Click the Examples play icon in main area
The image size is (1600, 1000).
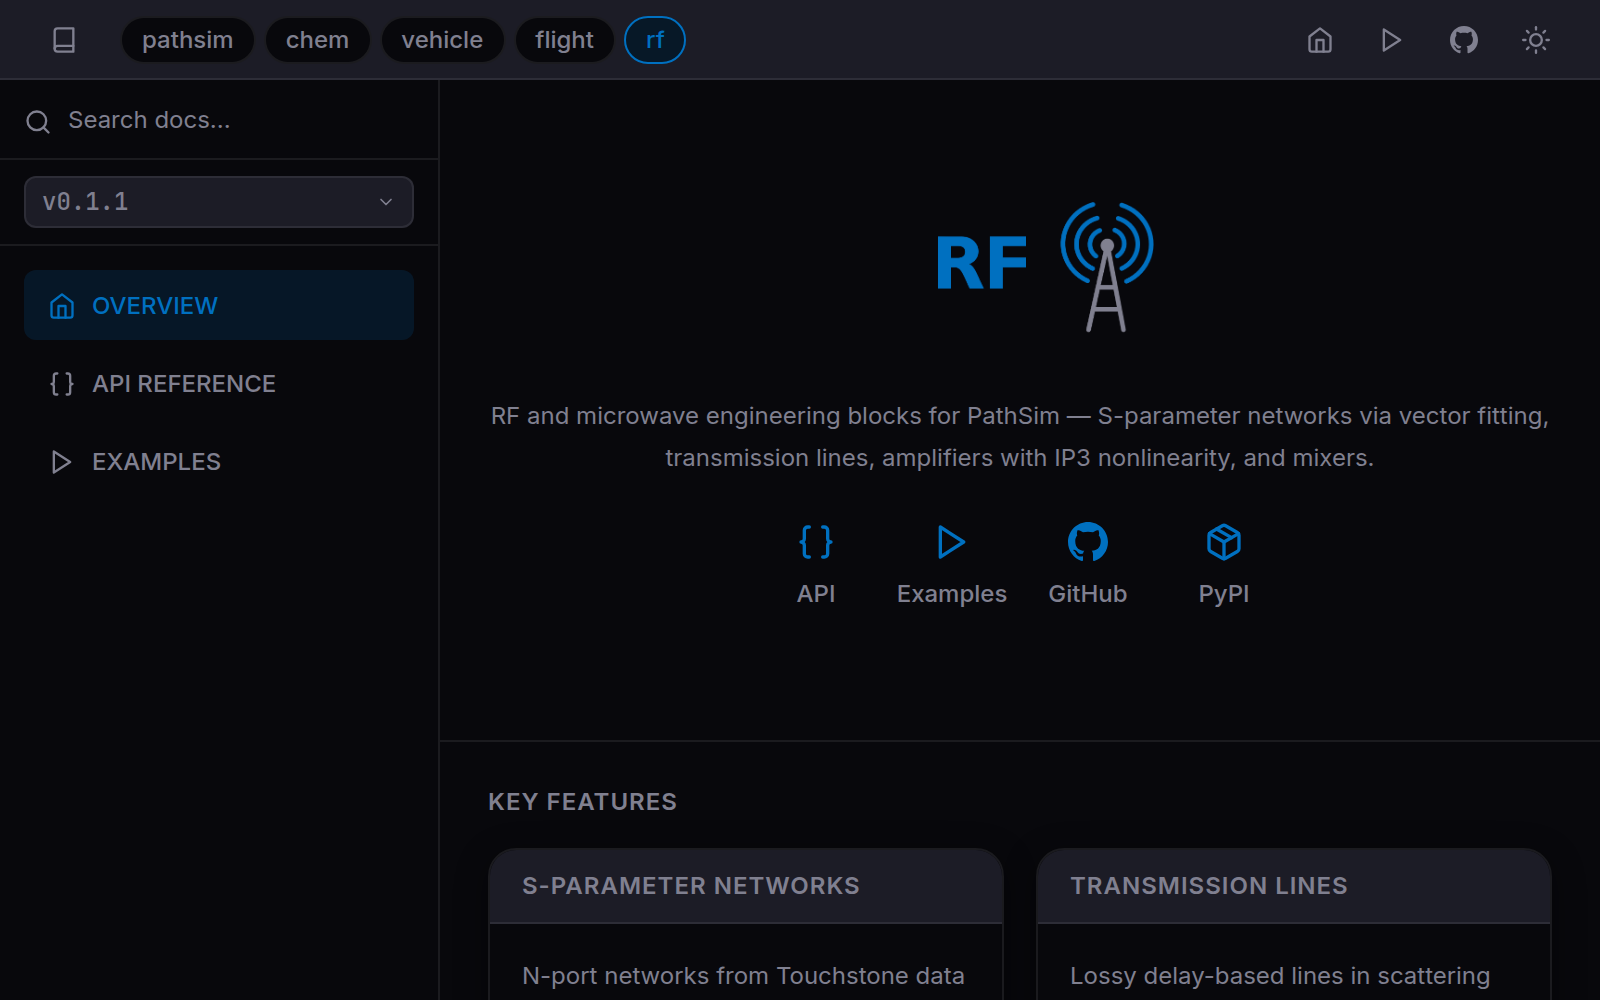951,543
